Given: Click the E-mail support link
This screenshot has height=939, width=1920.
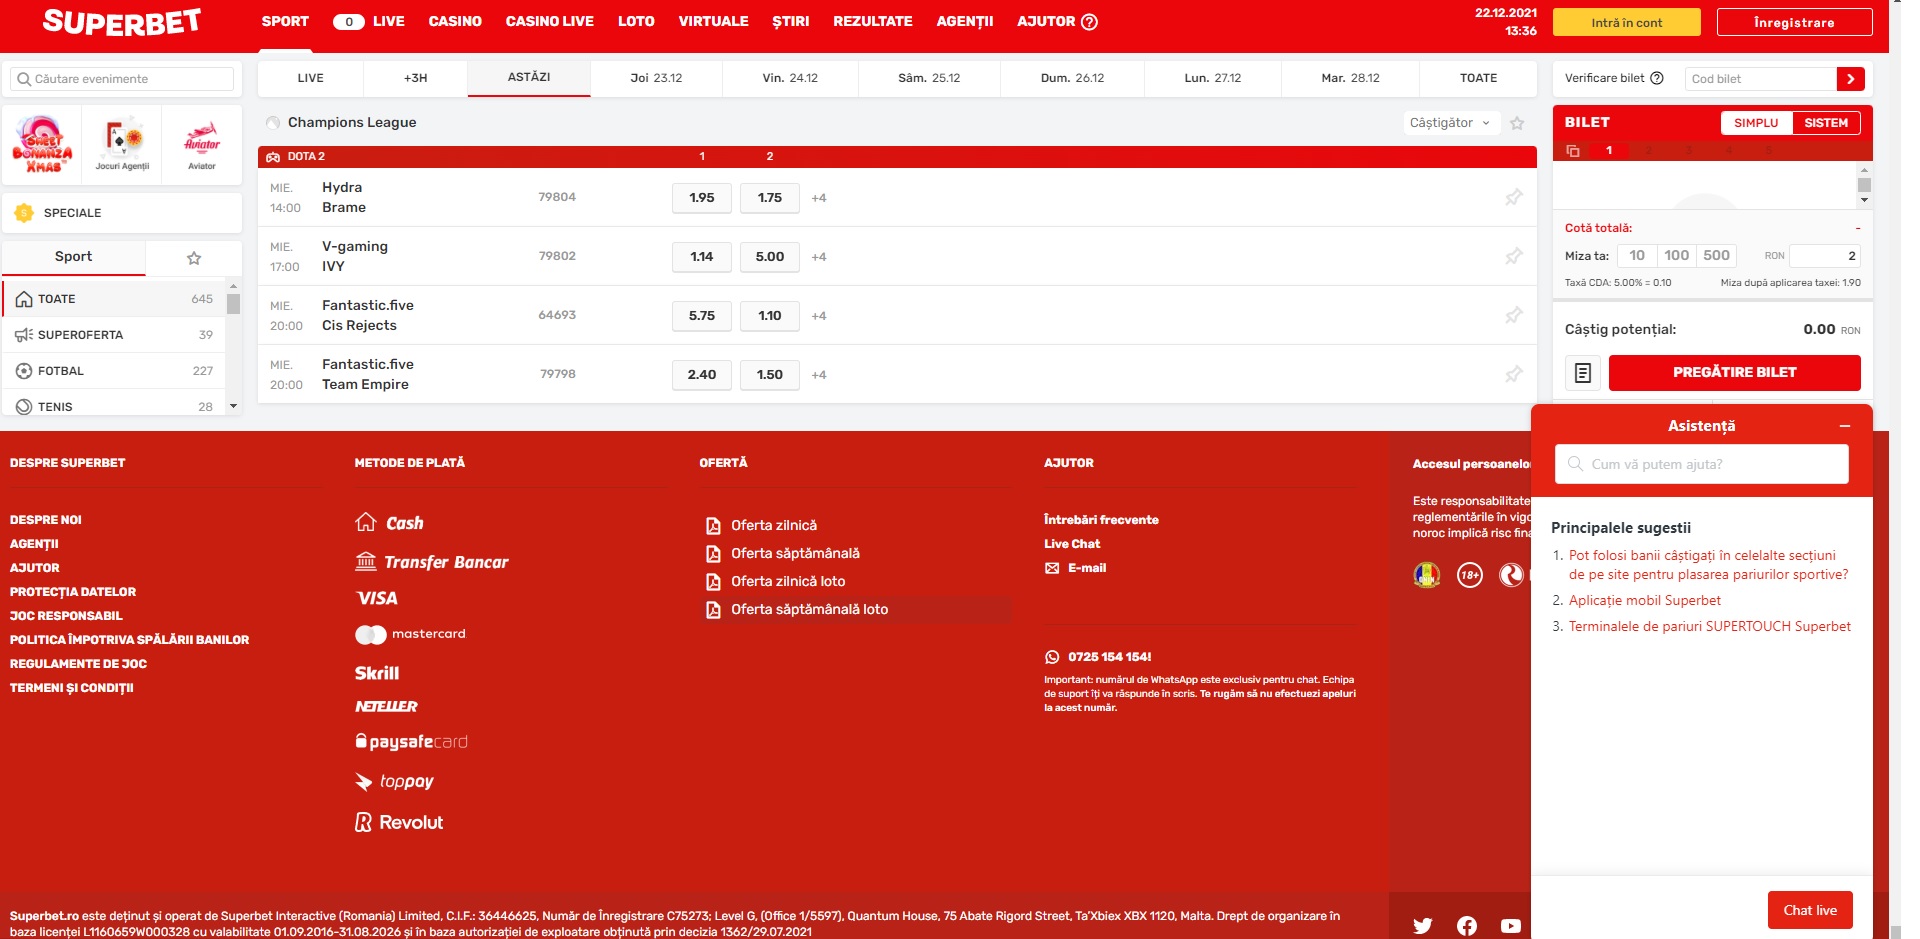Looking at the screenshot, I should pyautogui.click(x=1075, y=568).
